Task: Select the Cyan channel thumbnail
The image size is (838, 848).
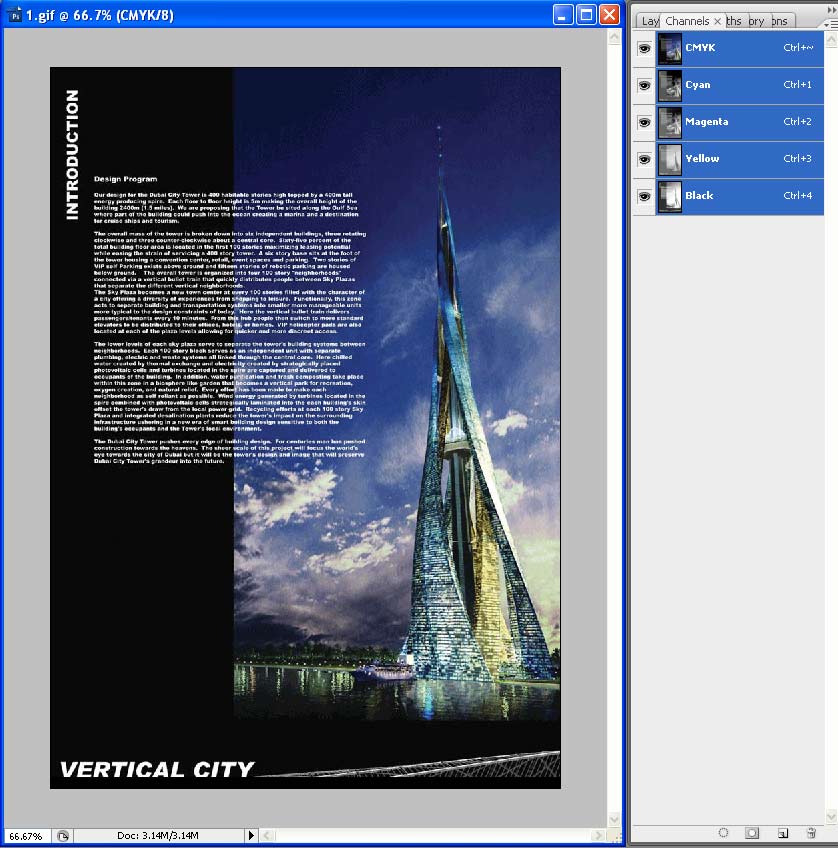Action: [670, 85]
